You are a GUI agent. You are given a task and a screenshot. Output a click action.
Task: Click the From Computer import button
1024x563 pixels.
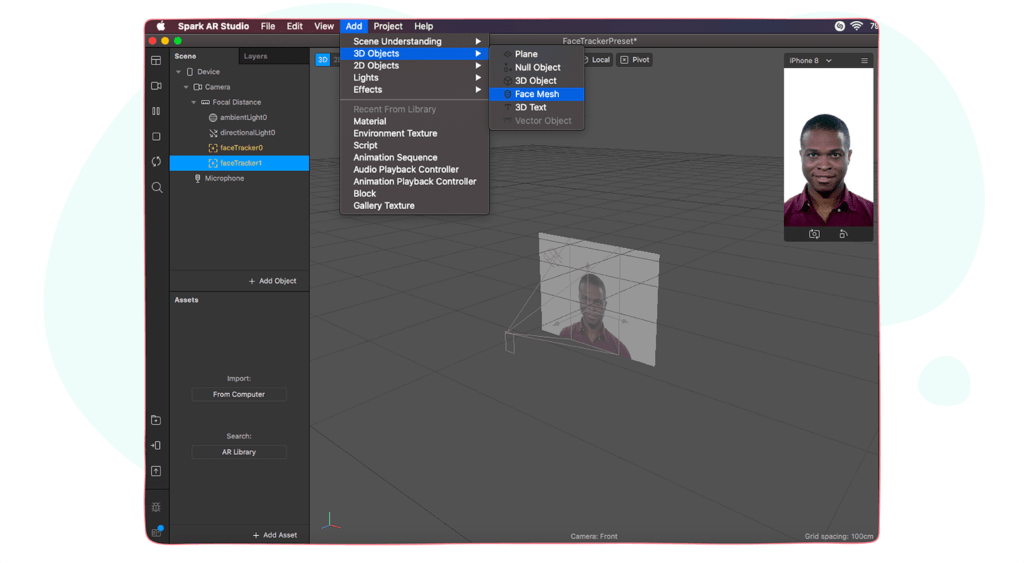pos(239,394)
